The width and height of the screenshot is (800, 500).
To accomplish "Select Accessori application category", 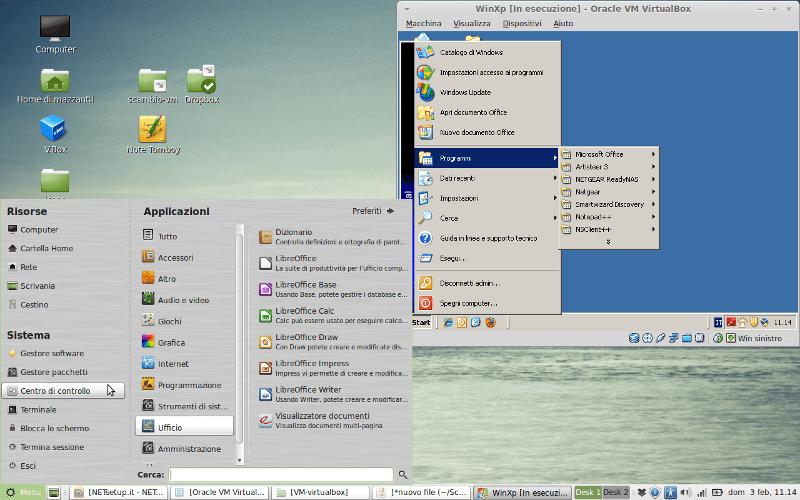I will 184,257.
